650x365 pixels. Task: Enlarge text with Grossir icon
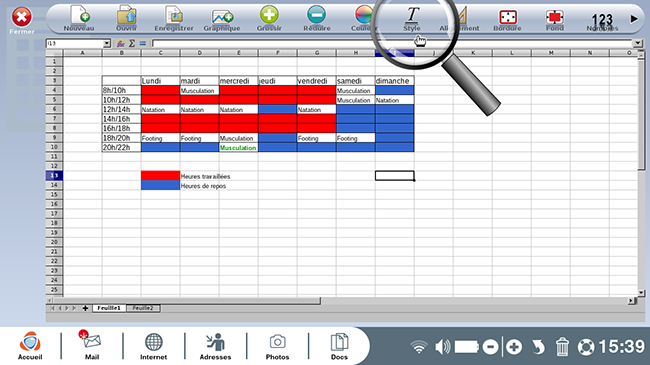pos(269,18)
